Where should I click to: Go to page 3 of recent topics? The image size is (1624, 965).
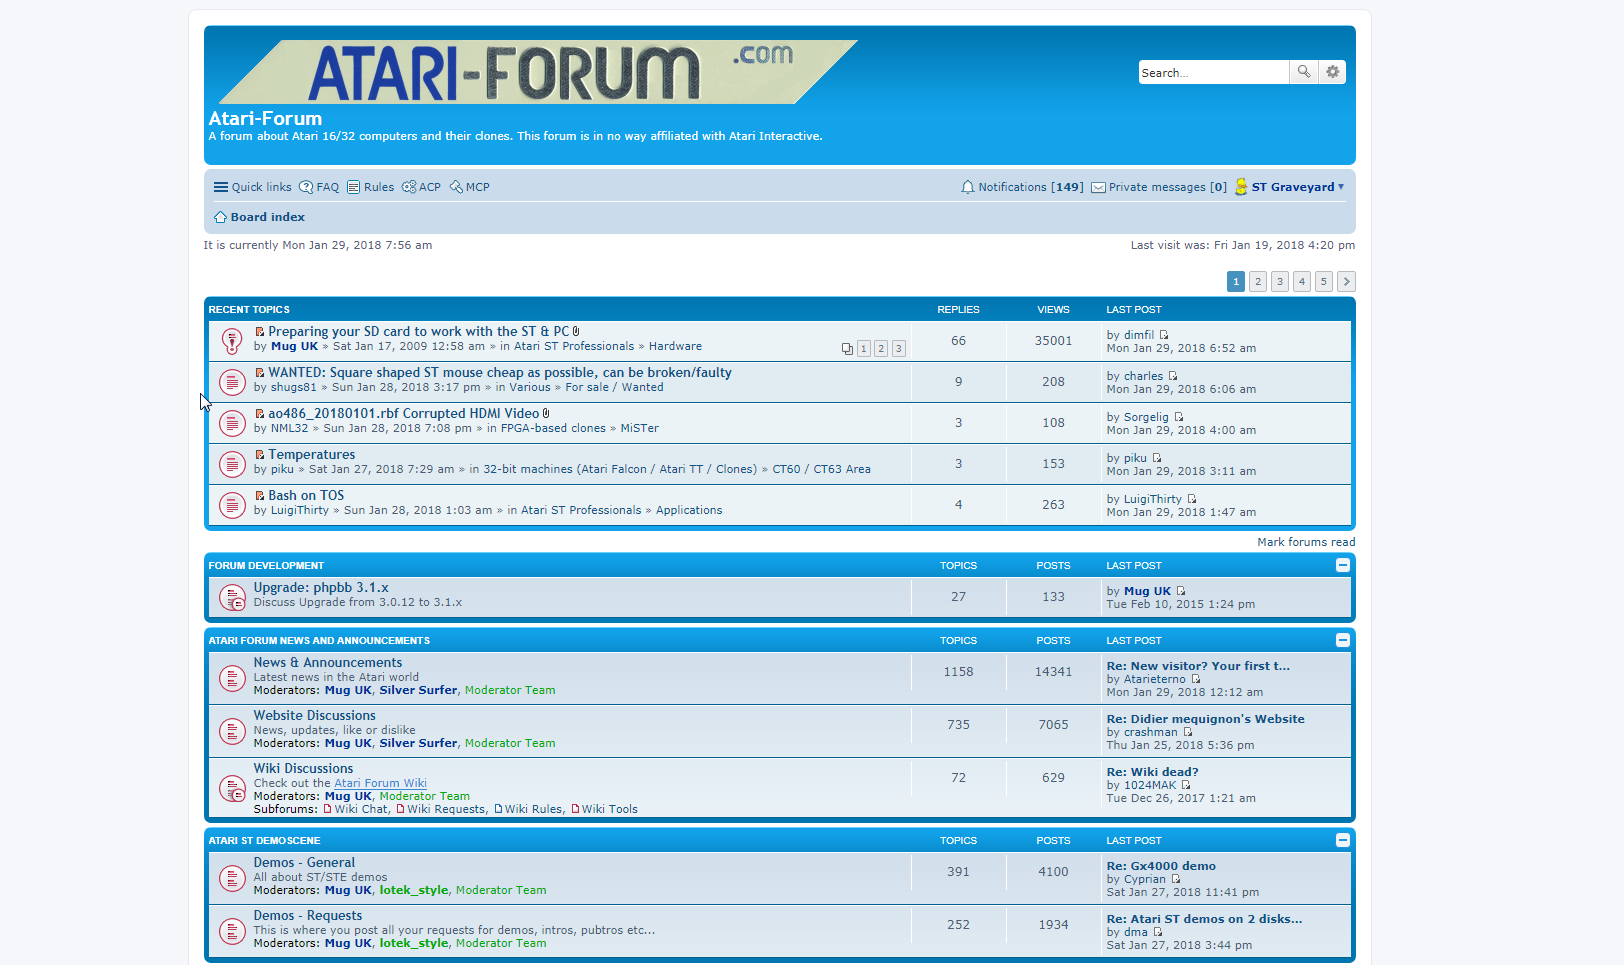click(x=1279, y=282)
